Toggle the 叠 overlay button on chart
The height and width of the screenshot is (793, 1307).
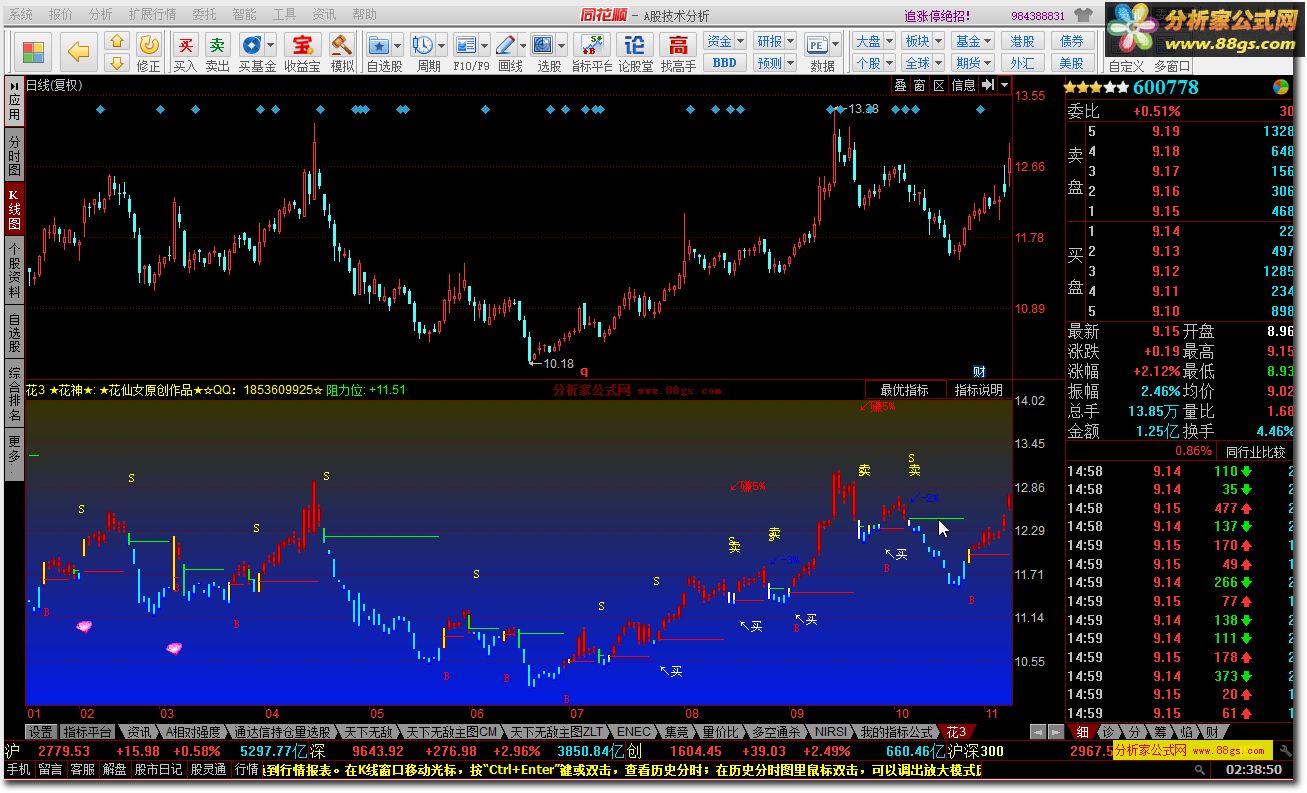tap(900, 85)
